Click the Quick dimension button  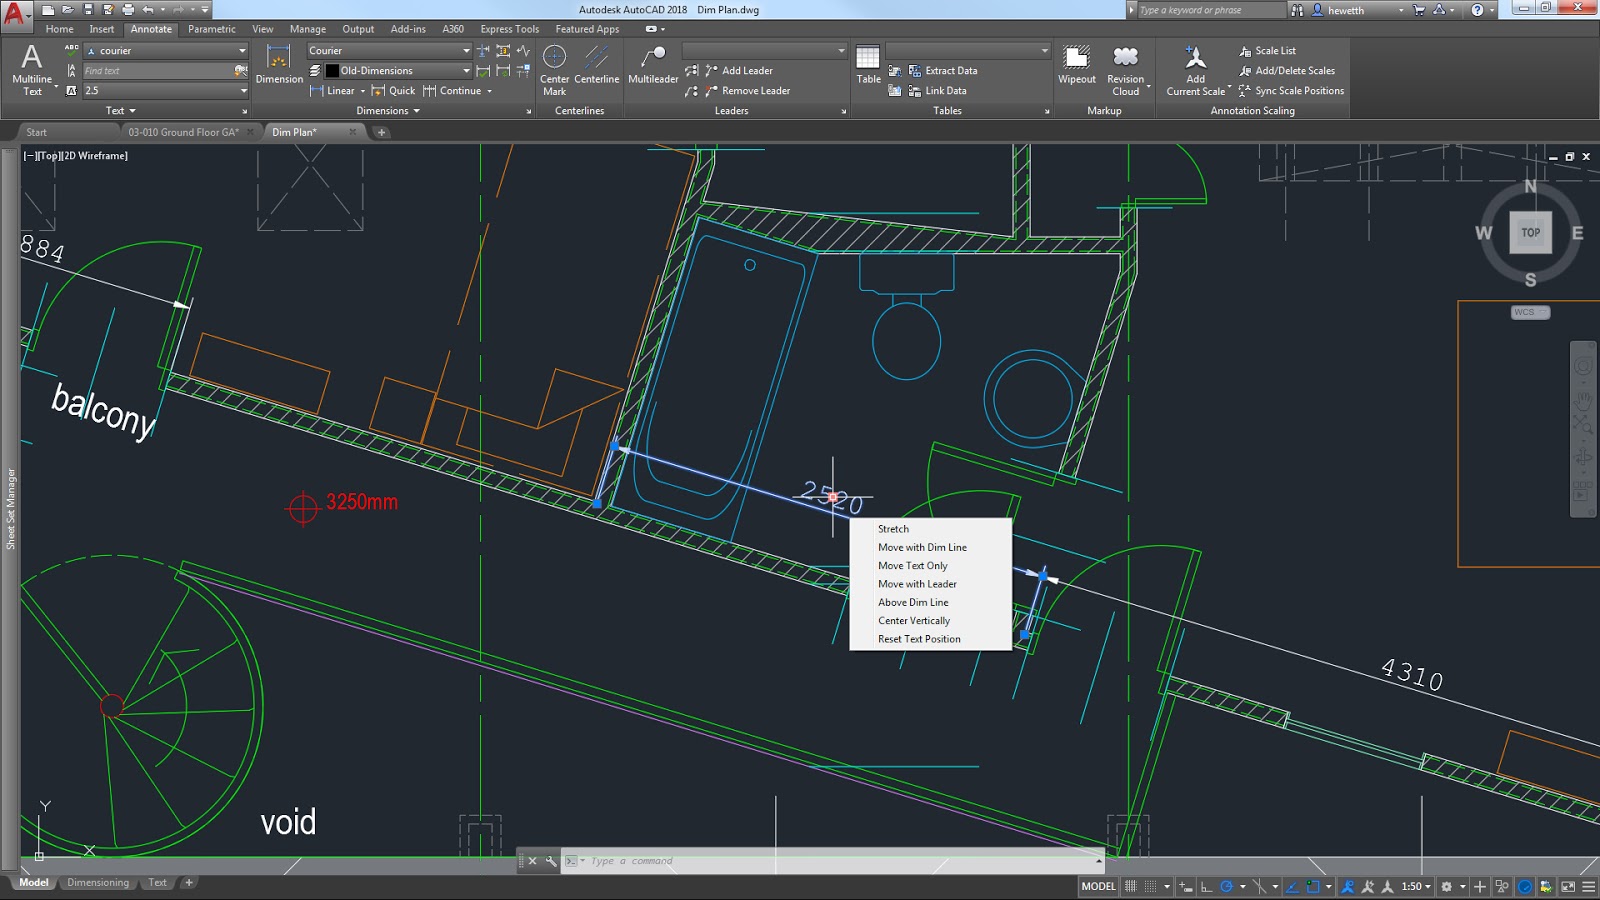393,91
